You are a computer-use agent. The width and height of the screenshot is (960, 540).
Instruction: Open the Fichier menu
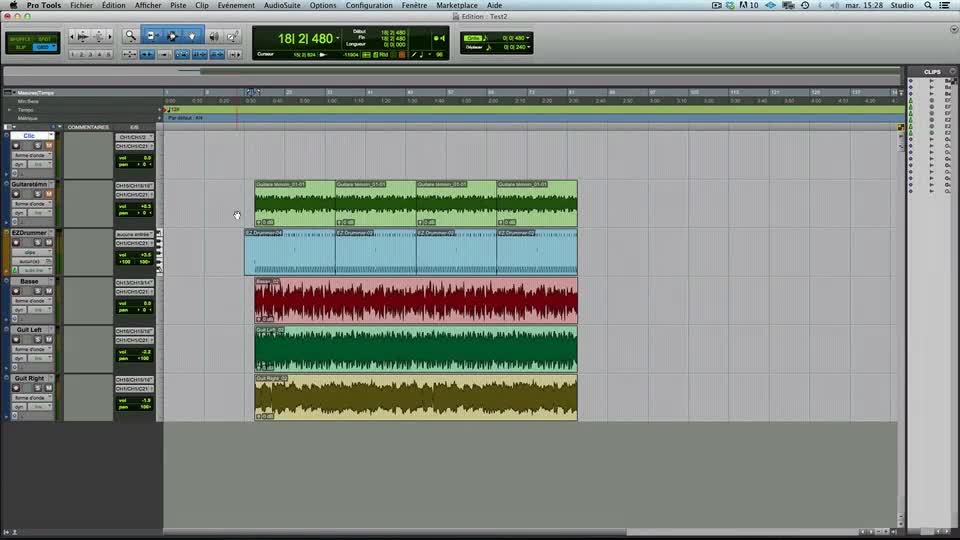81,5
